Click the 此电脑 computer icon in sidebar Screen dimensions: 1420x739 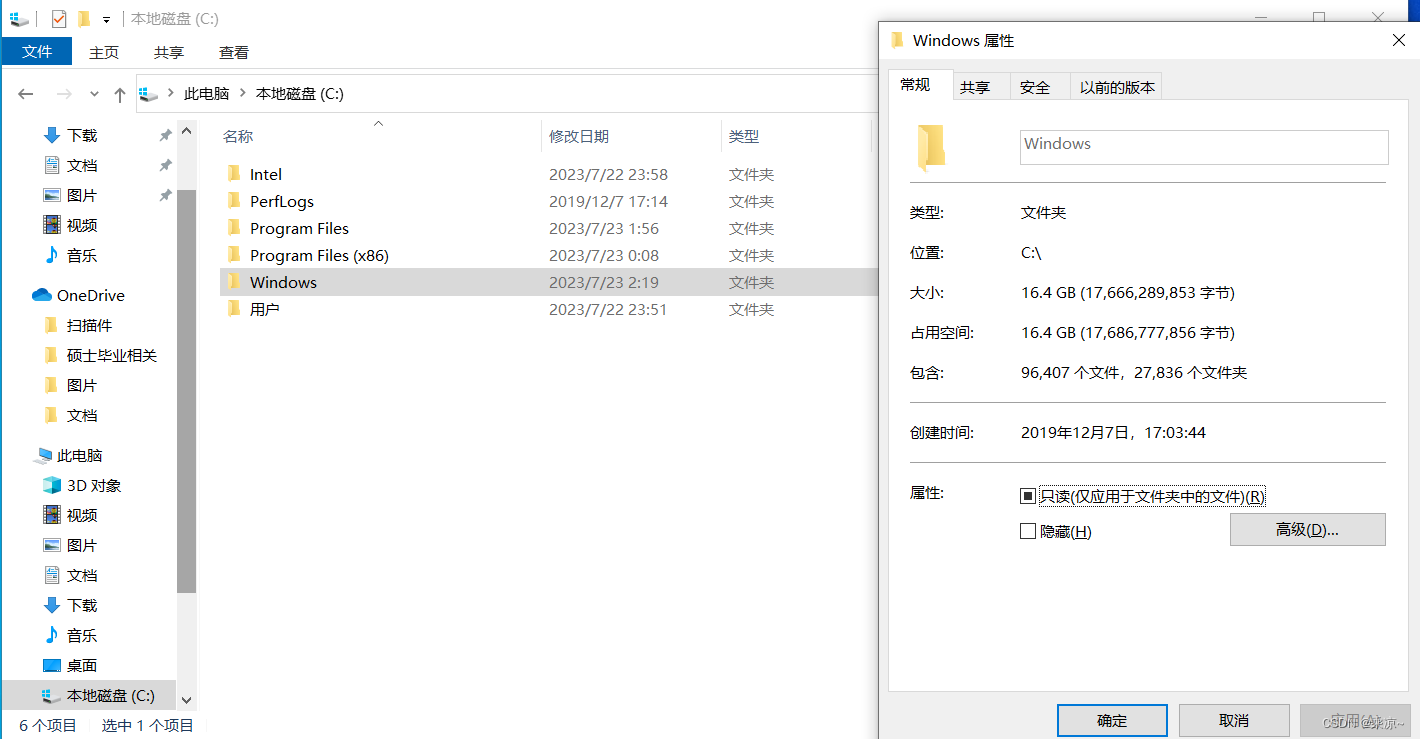click(42, 455)
